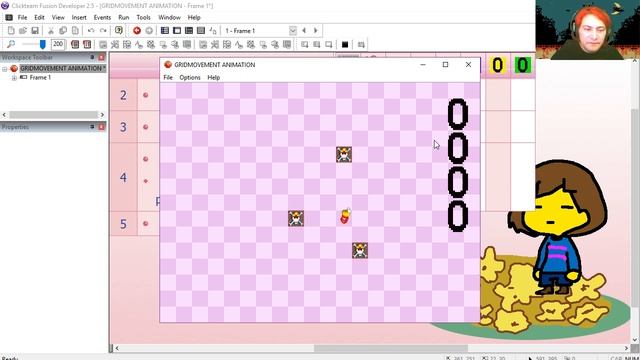The height and width of the screenshot is (360, 640).
Task: Redo the last undone action
Action: (103, 31)
